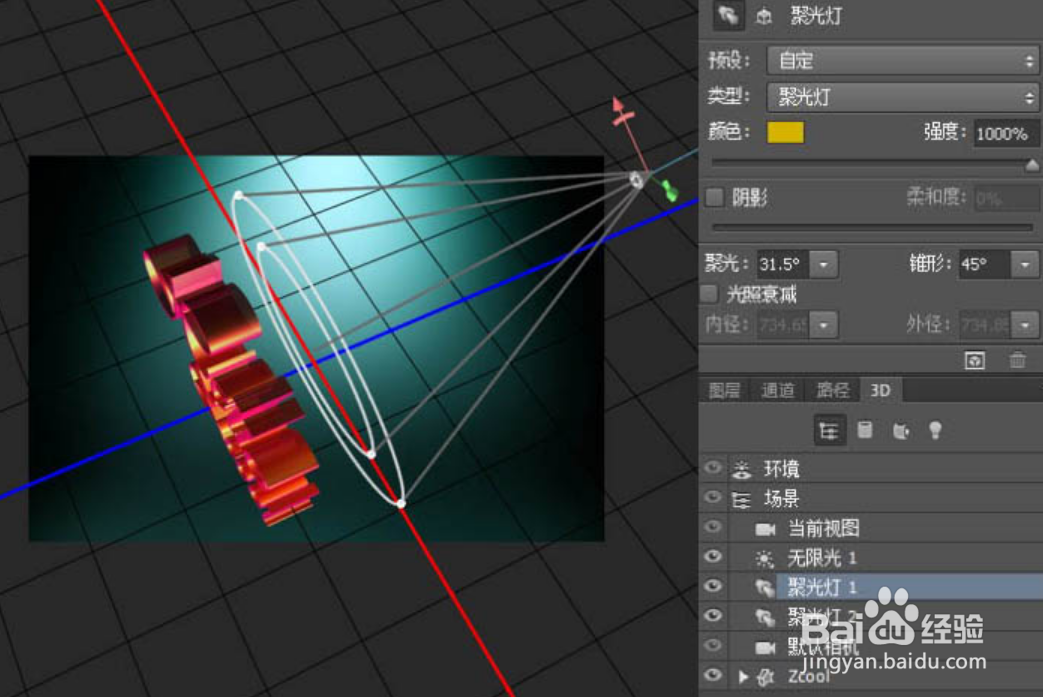Click the 强度 intensity value field
This screenshot has height=697, width=1043.
[x=1005, y=133]
